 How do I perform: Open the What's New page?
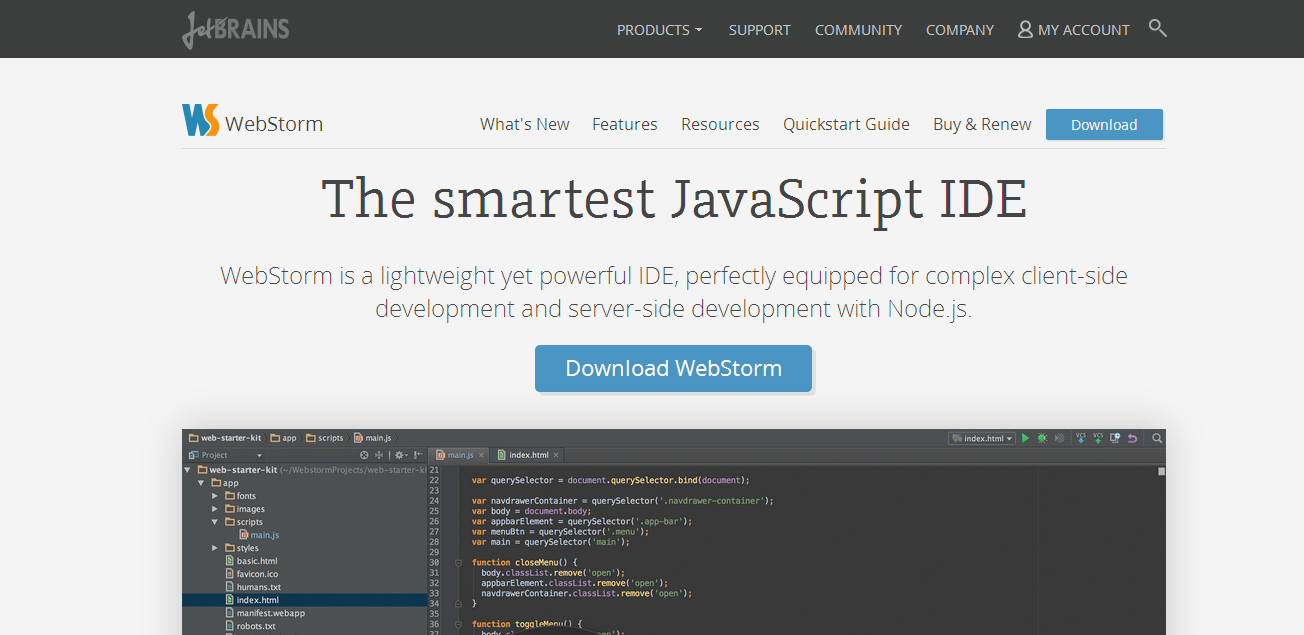tap(524, 124)
